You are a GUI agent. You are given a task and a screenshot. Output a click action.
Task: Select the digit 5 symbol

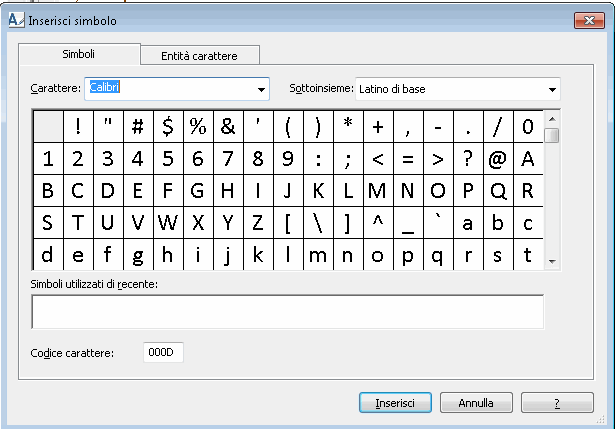tap(168, 158)
